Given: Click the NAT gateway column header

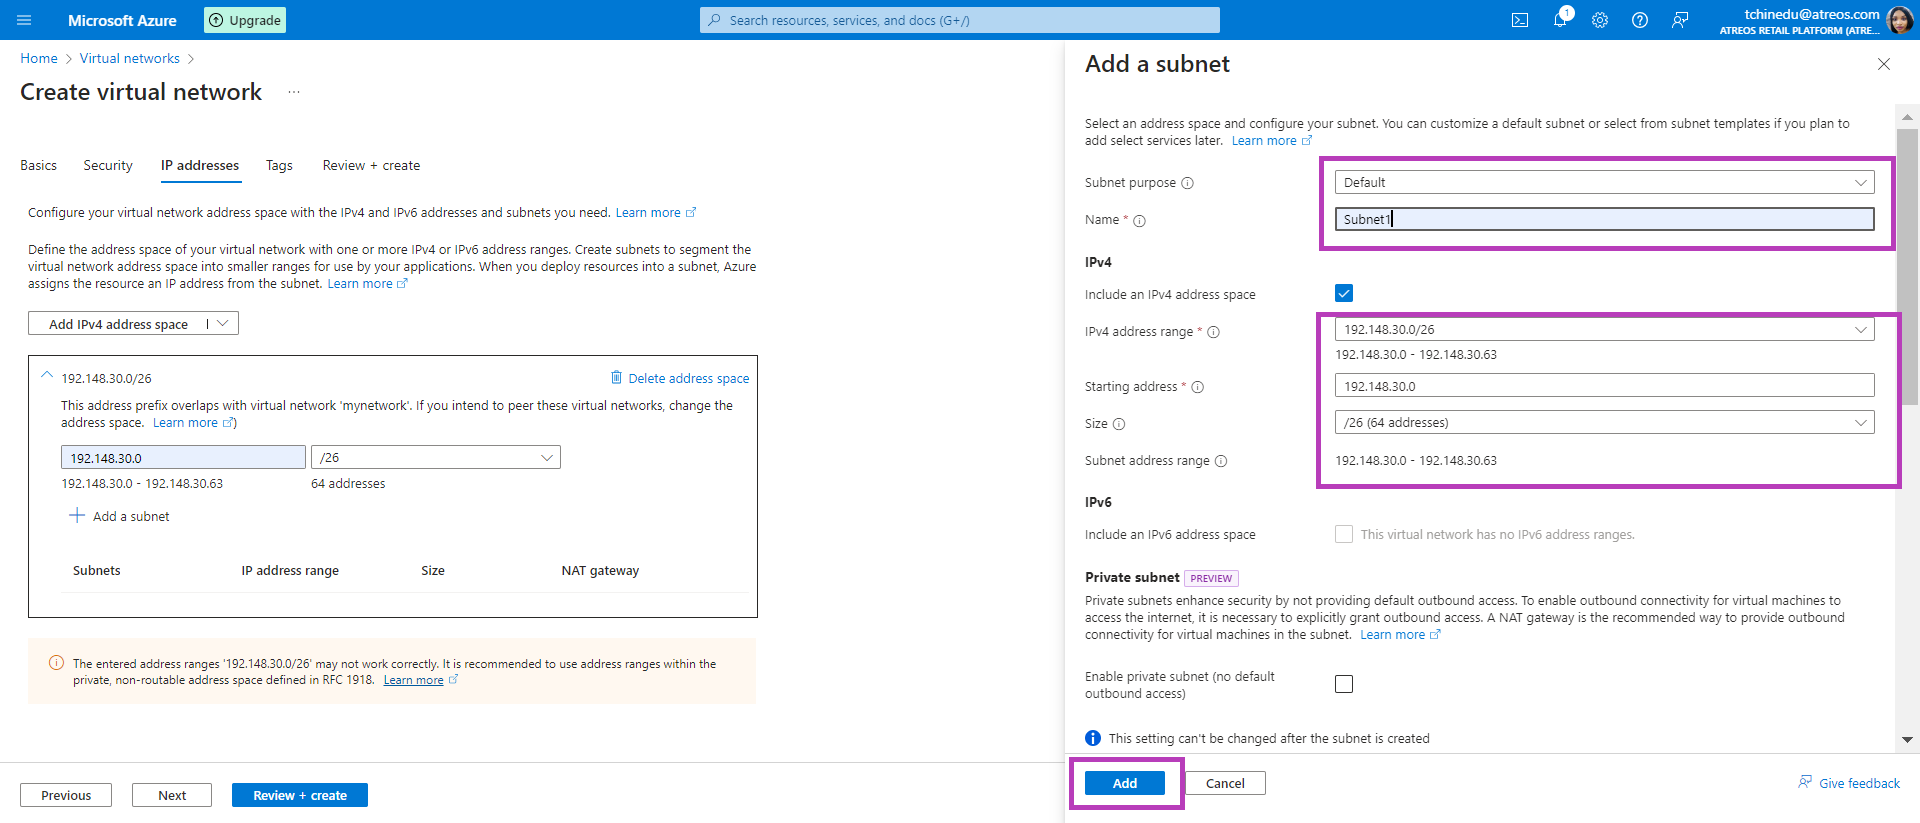Looking at the screenshot, I should pyautogui.click(x=600, y=570).
